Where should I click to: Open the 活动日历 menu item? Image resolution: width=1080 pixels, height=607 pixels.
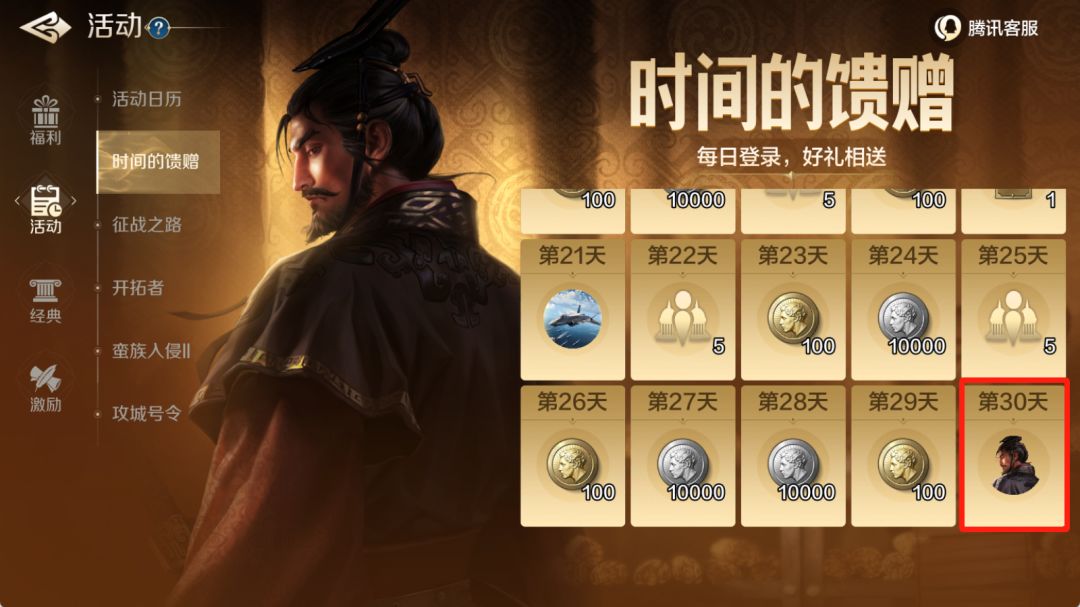[x=147, y=99]
